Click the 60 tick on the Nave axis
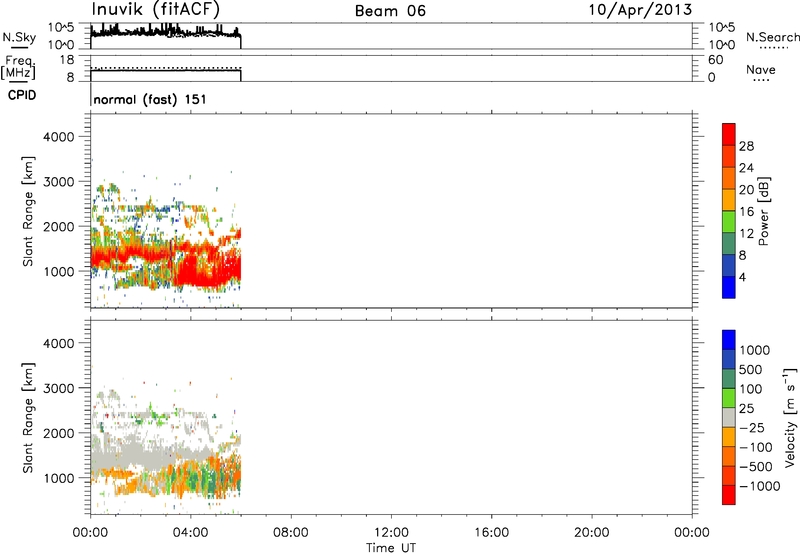 715,60
